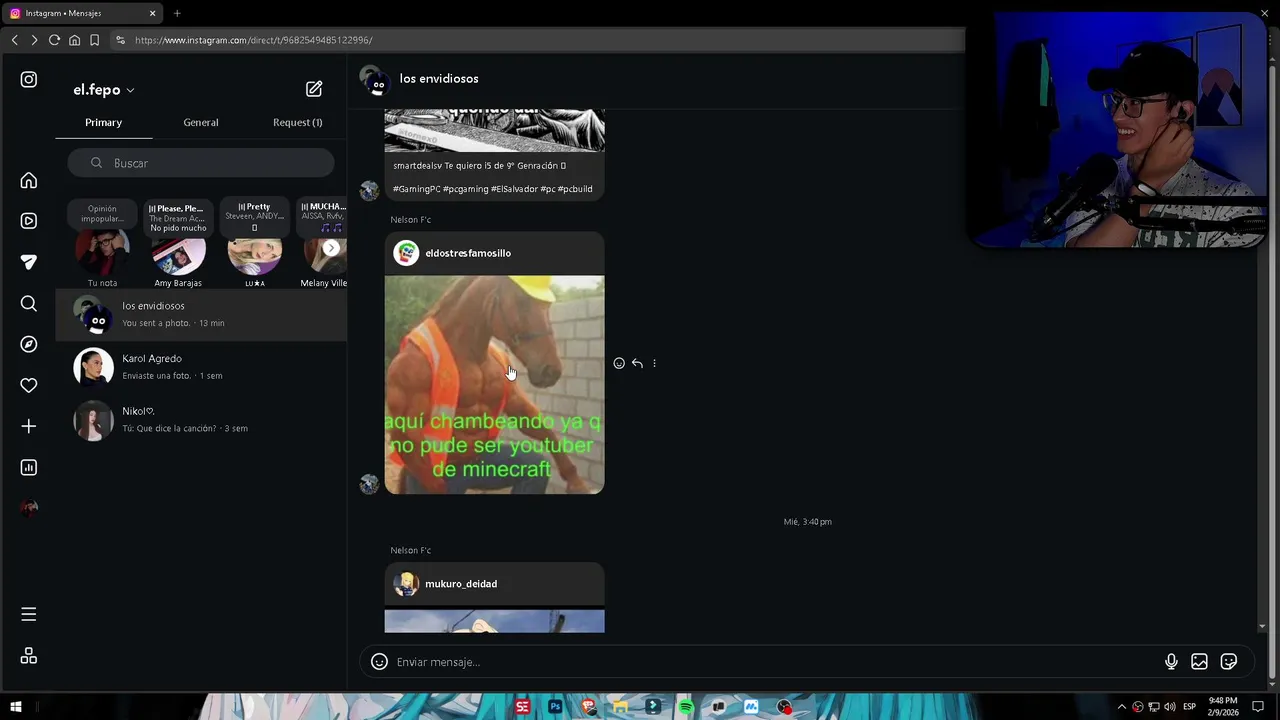The height and width of the screenshot is (720, 1280).
Task: Click the Buscar search field
Action: click(201, 163)
